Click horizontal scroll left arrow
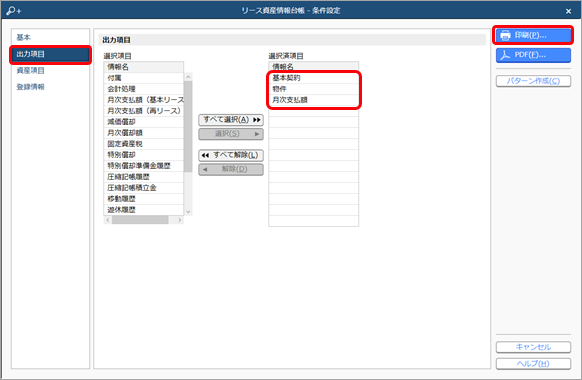Viewport: 582px width, 380px height. pos(108,220)
